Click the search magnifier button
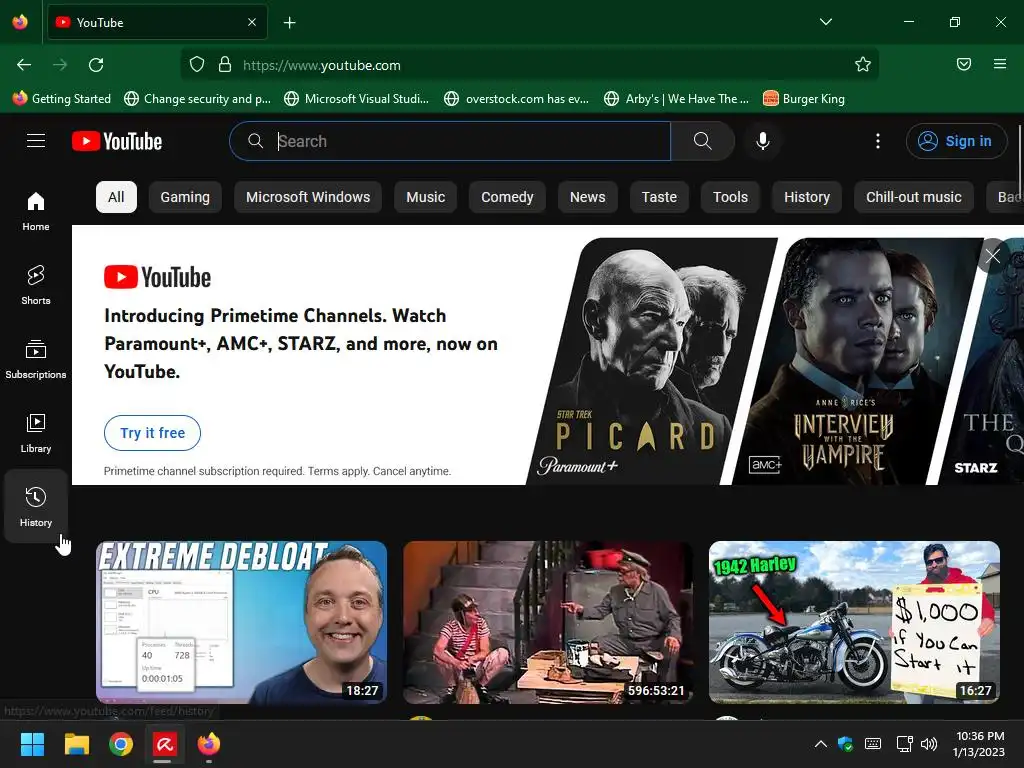Screen dimensions: 1024x768 point(703,141)
